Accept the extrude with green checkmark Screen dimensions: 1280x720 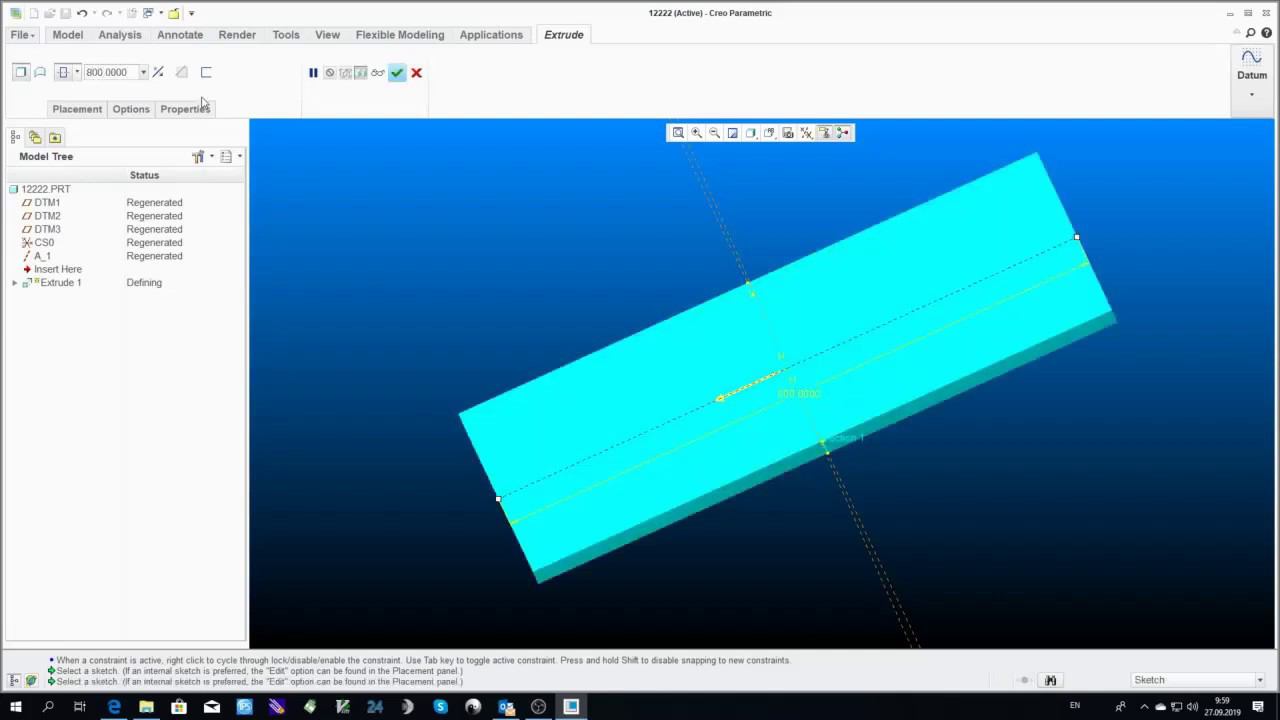(397, 73)
